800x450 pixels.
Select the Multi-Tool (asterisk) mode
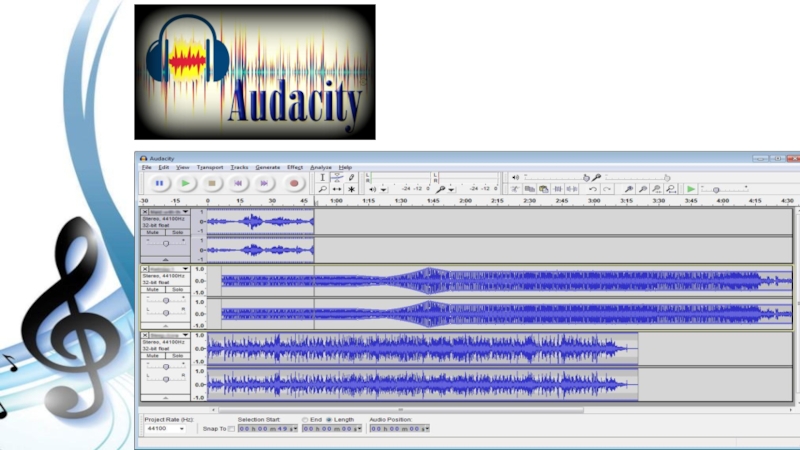point(351,189)
